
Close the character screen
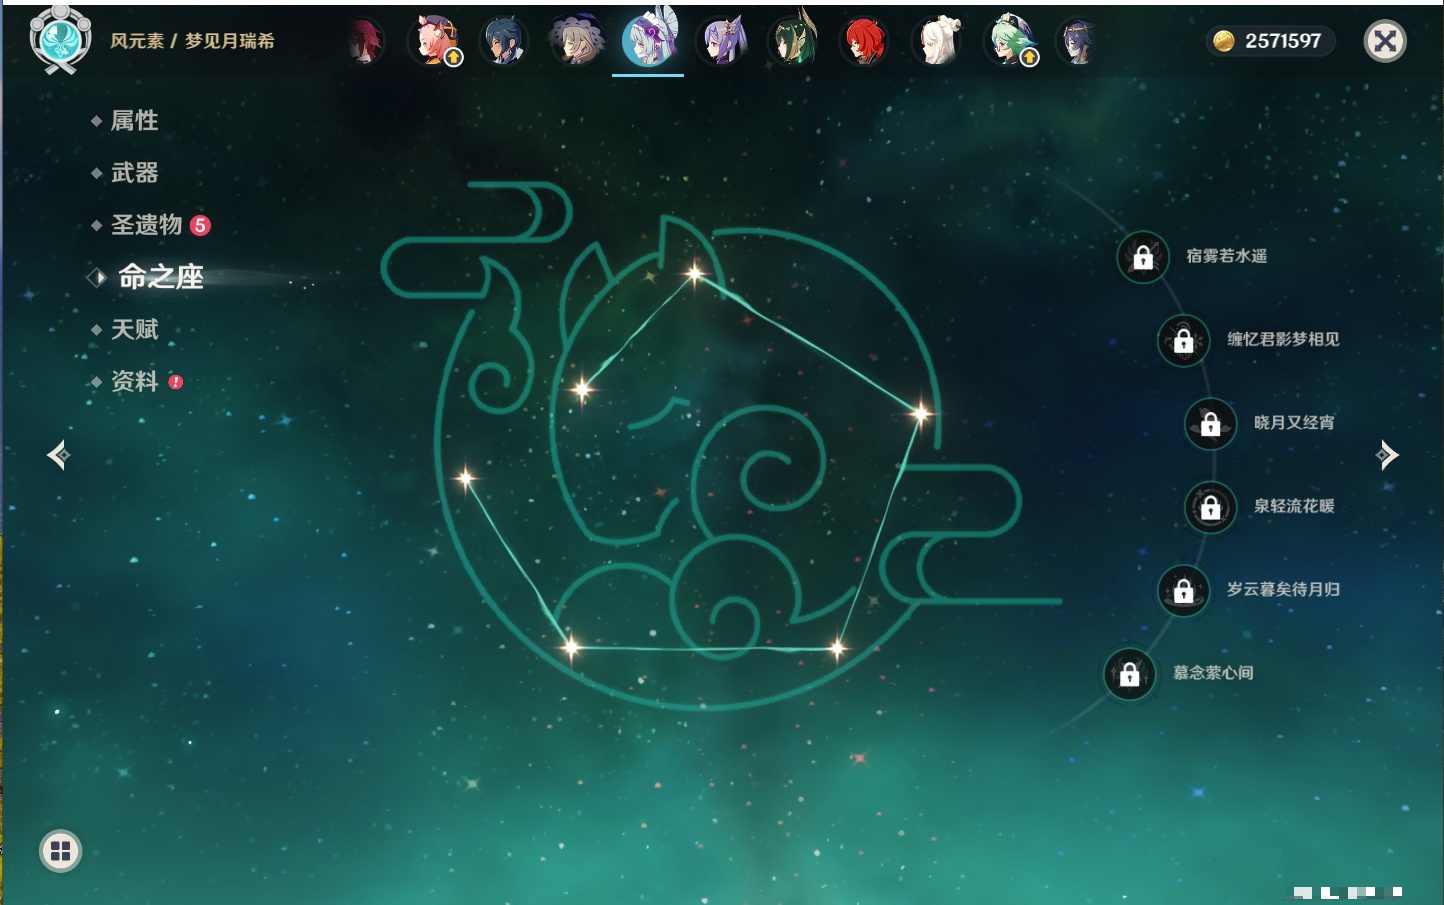1385,41
